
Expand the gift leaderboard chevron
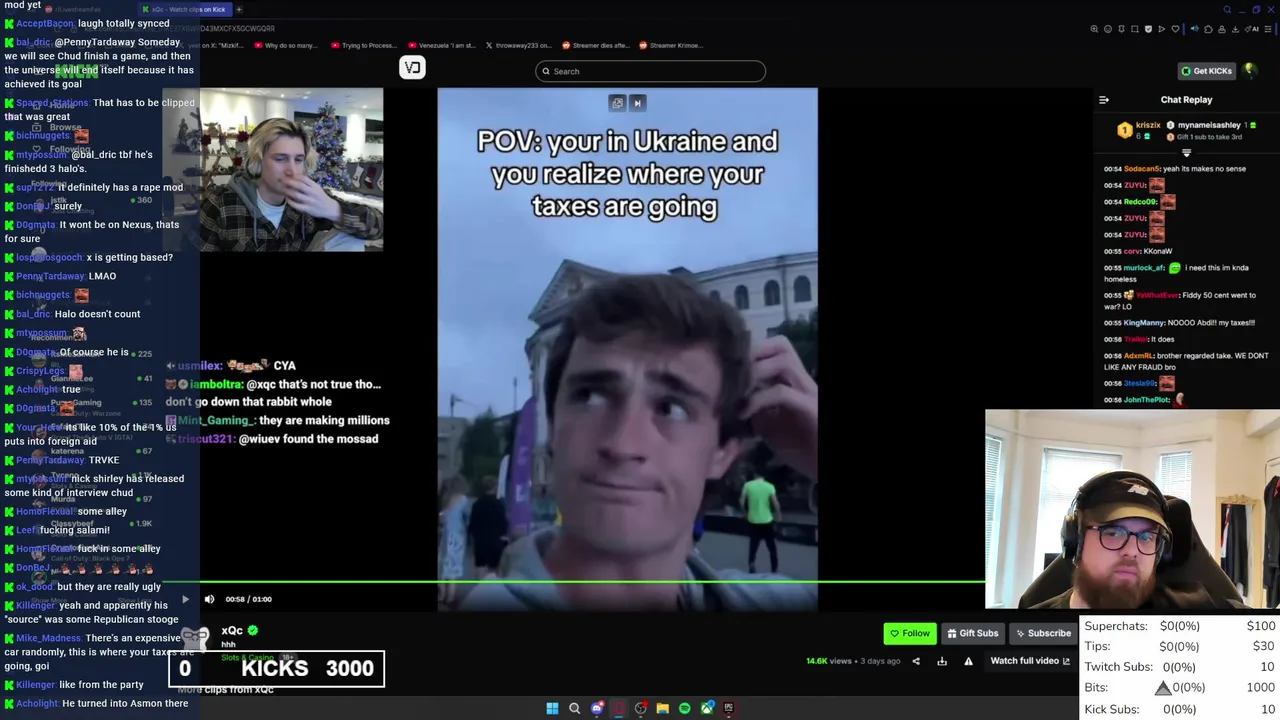[x=1186, y=153]
